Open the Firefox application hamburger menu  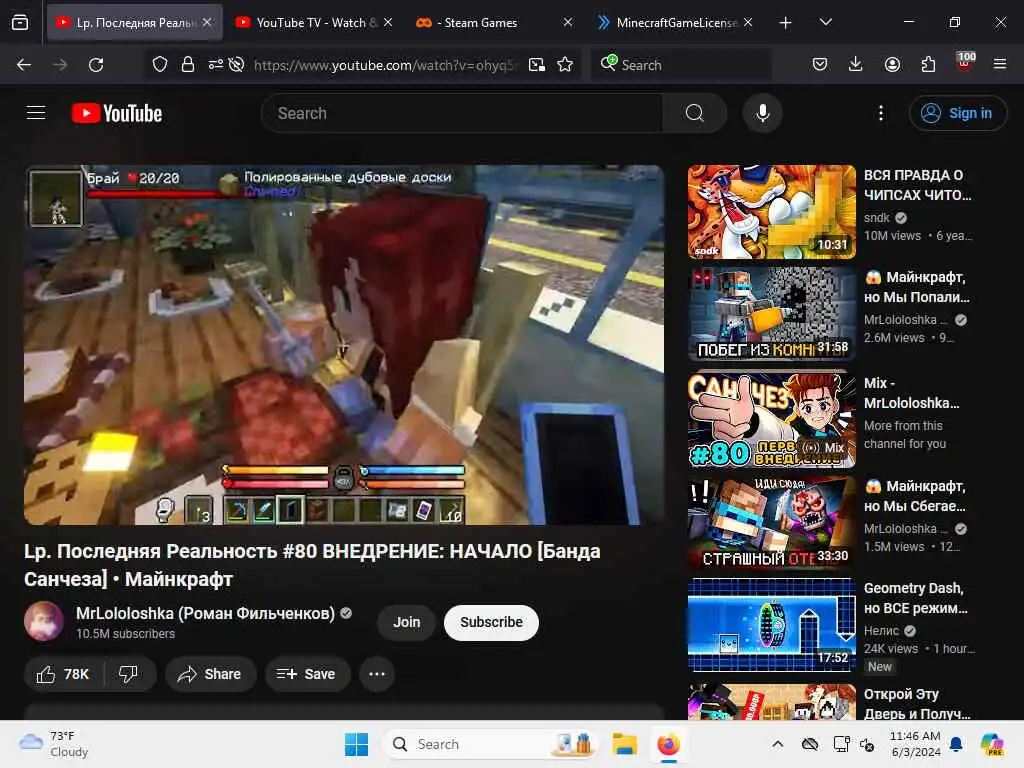pos(1000,64)
